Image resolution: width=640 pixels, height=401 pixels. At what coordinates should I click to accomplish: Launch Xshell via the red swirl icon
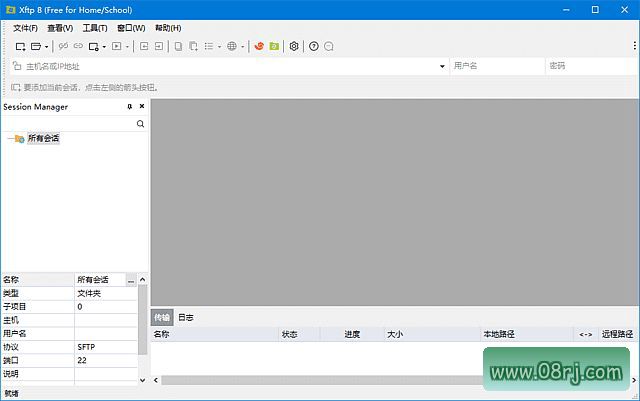(x=259, y=46)
